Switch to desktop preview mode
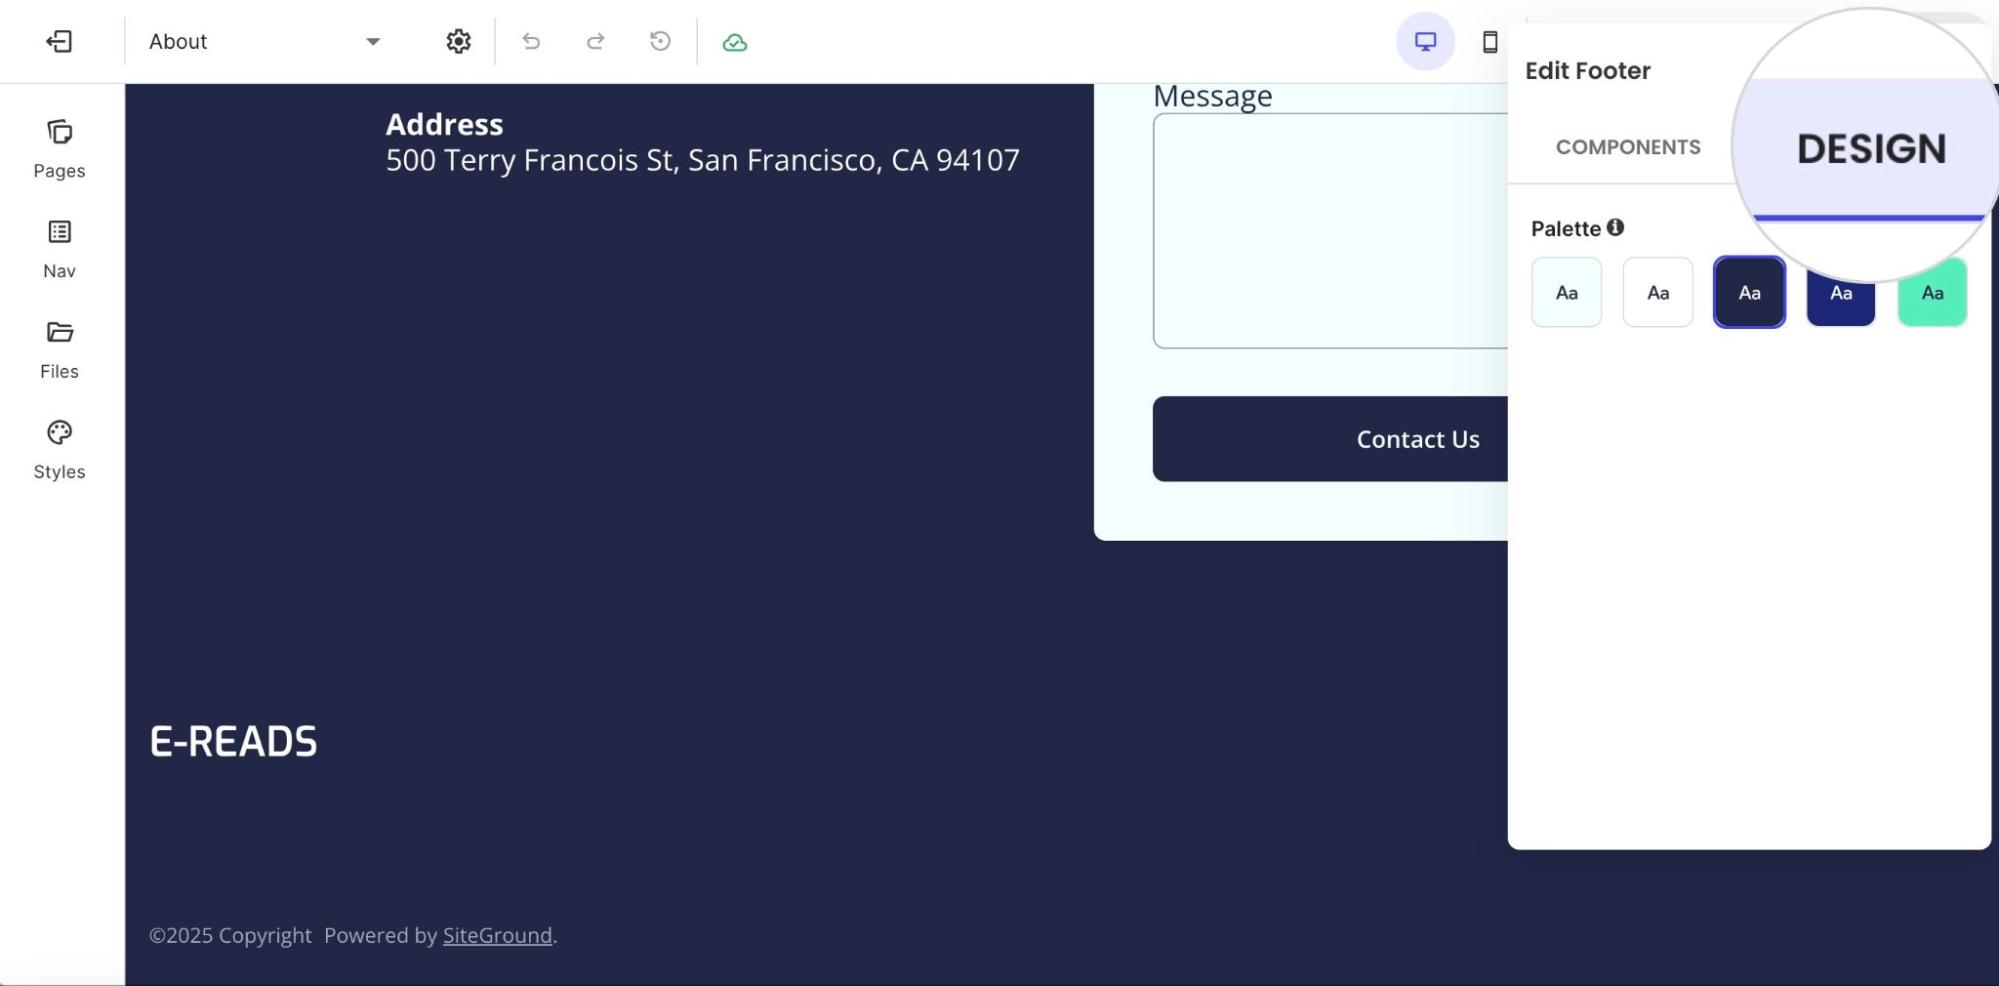Screen dimensions: 1999x986 tap(1425, 41)
